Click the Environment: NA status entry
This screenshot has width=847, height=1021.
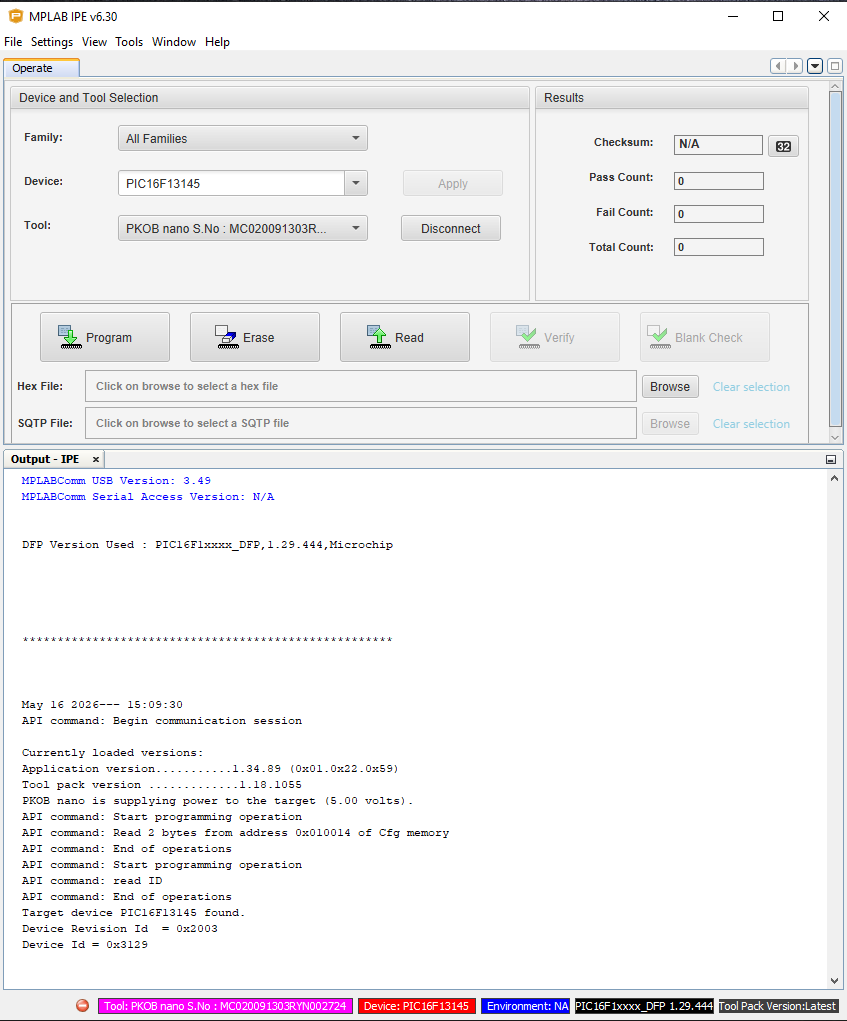[x=526, y=1006]
